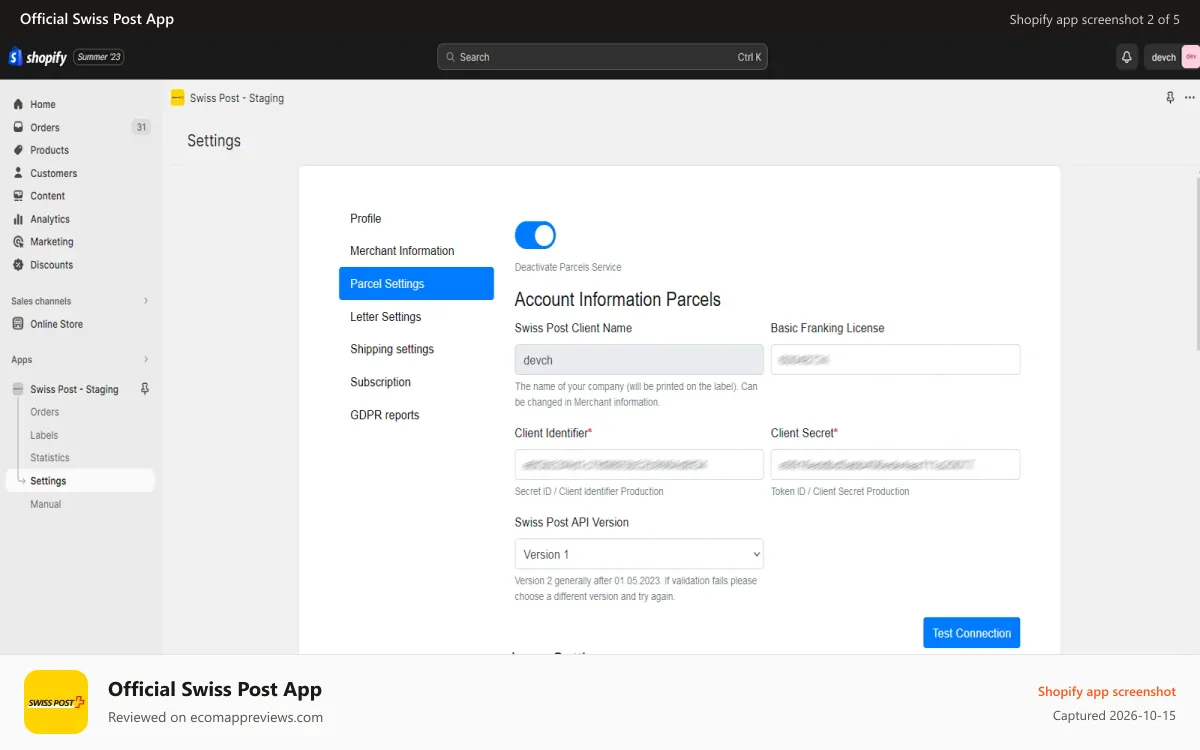Click the Discounts badge icon
1200x750 pixels.
18,265
